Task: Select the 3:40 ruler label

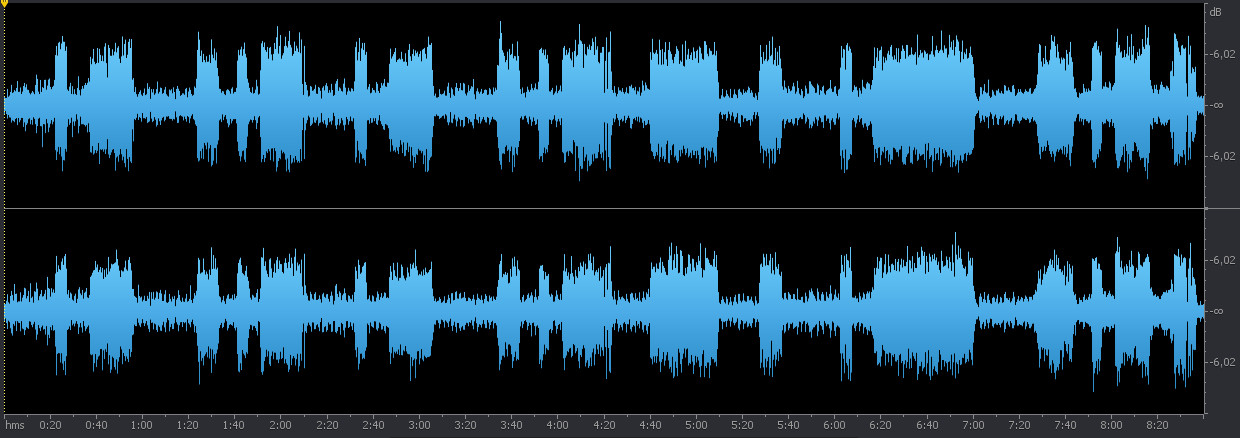Action: 511,424
